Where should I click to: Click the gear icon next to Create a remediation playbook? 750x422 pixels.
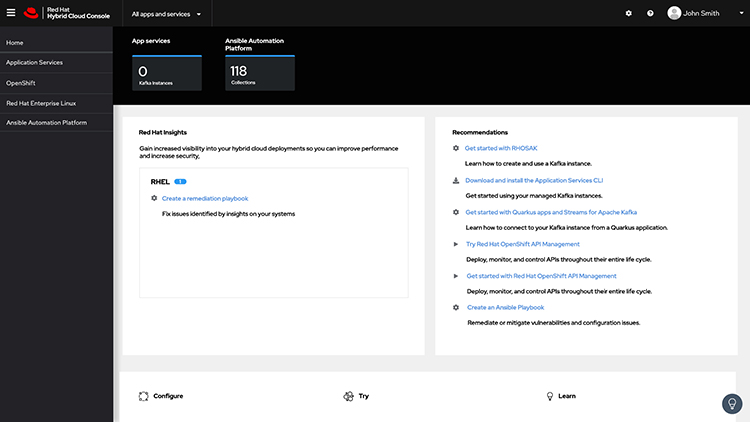[x=153, y=198]
